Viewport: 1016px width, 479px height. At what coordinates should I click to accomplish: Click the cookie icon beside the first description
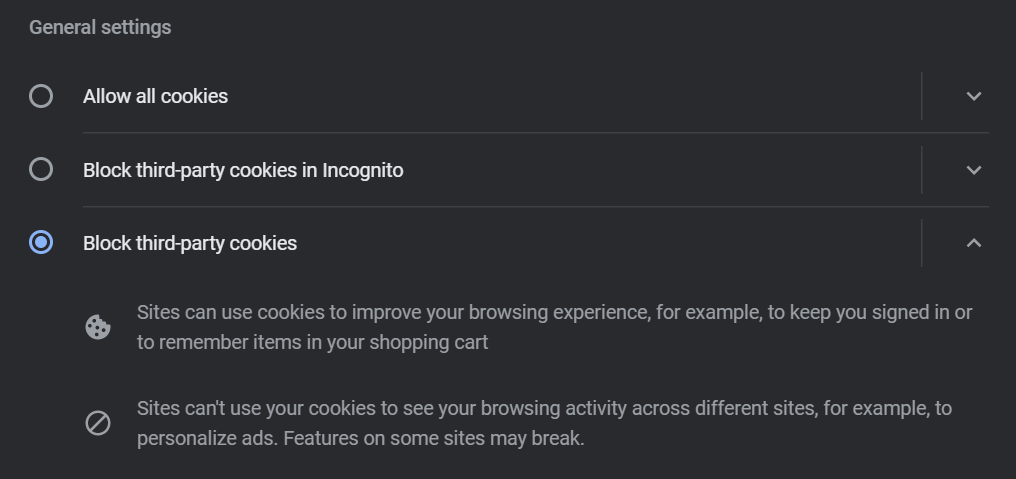pyautogui.click(x=98, y=327)
